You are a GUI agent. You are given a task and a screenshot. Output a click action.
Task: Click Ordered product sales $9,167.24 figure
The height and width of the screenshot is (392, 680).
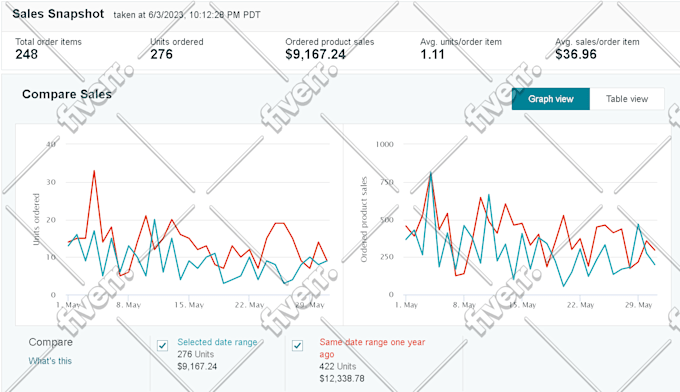tap(315, 54)
